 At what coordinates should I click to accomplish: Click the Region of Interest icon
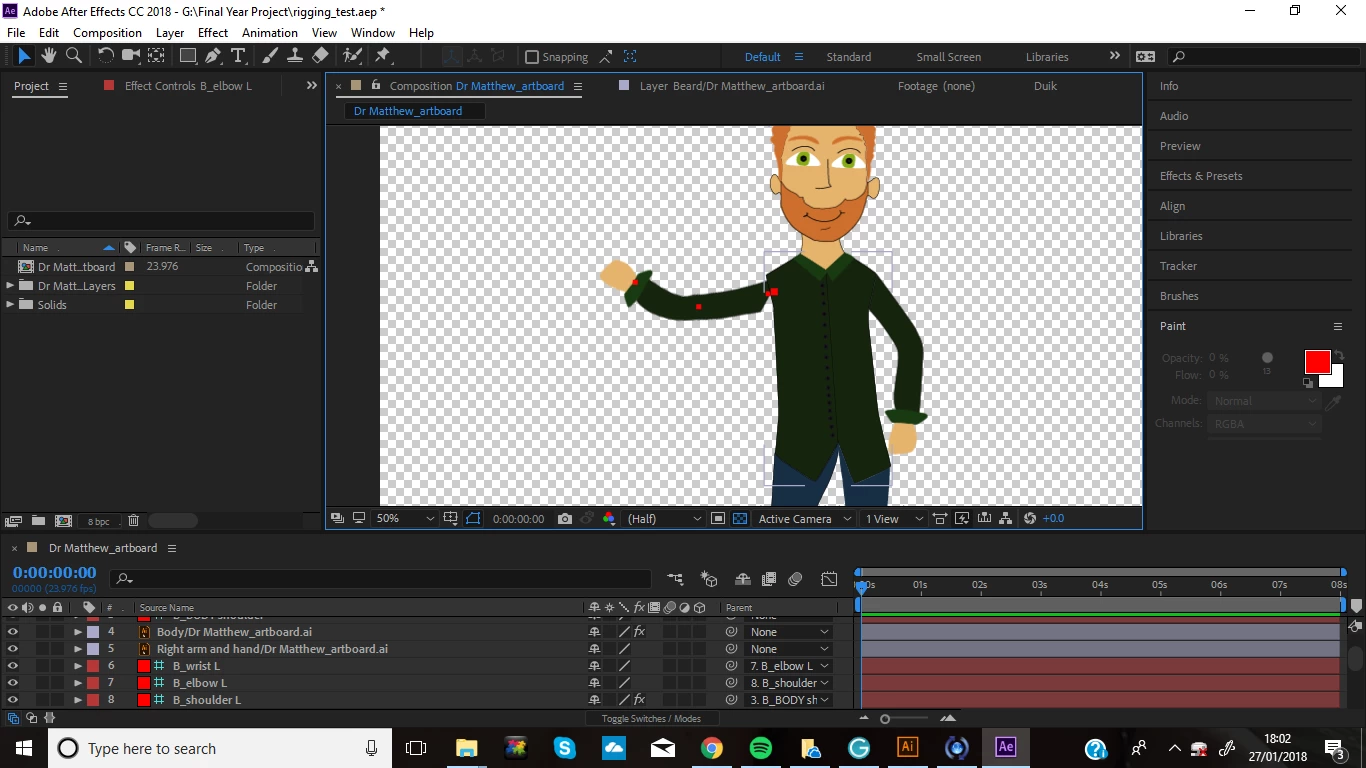[718, 519]
